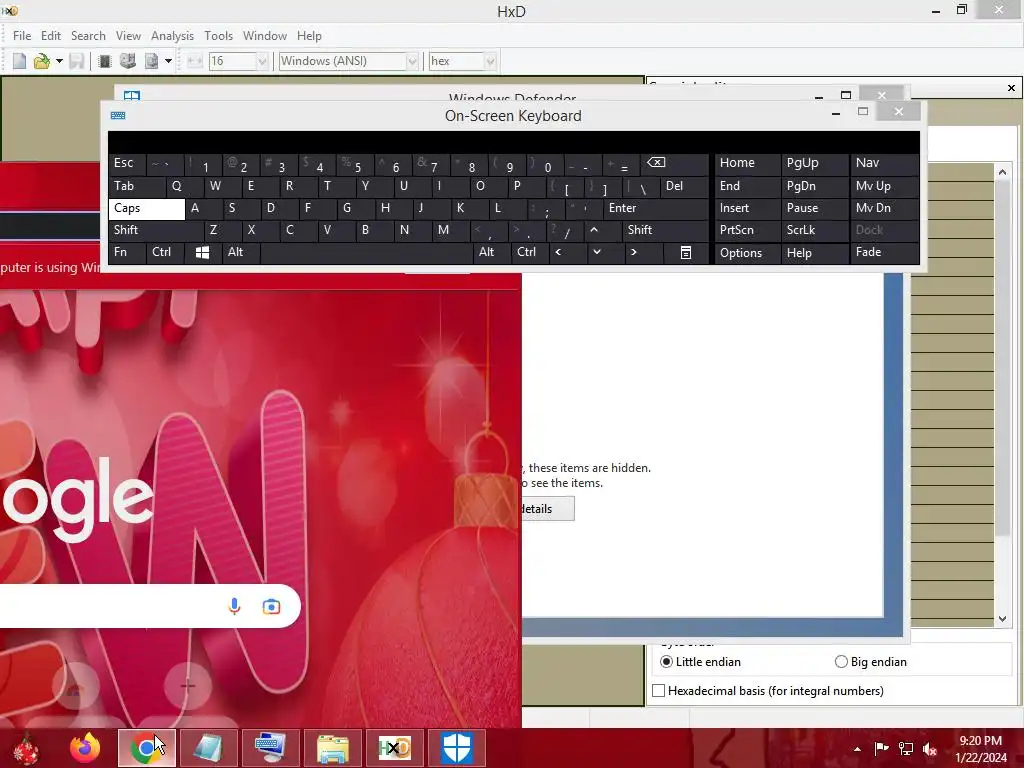Image resolution: width=1024 pixels, height=768 pixels.
Task: Tap the Esc key on keyboard
Action: pyautogui.click(x=127, y=163)
